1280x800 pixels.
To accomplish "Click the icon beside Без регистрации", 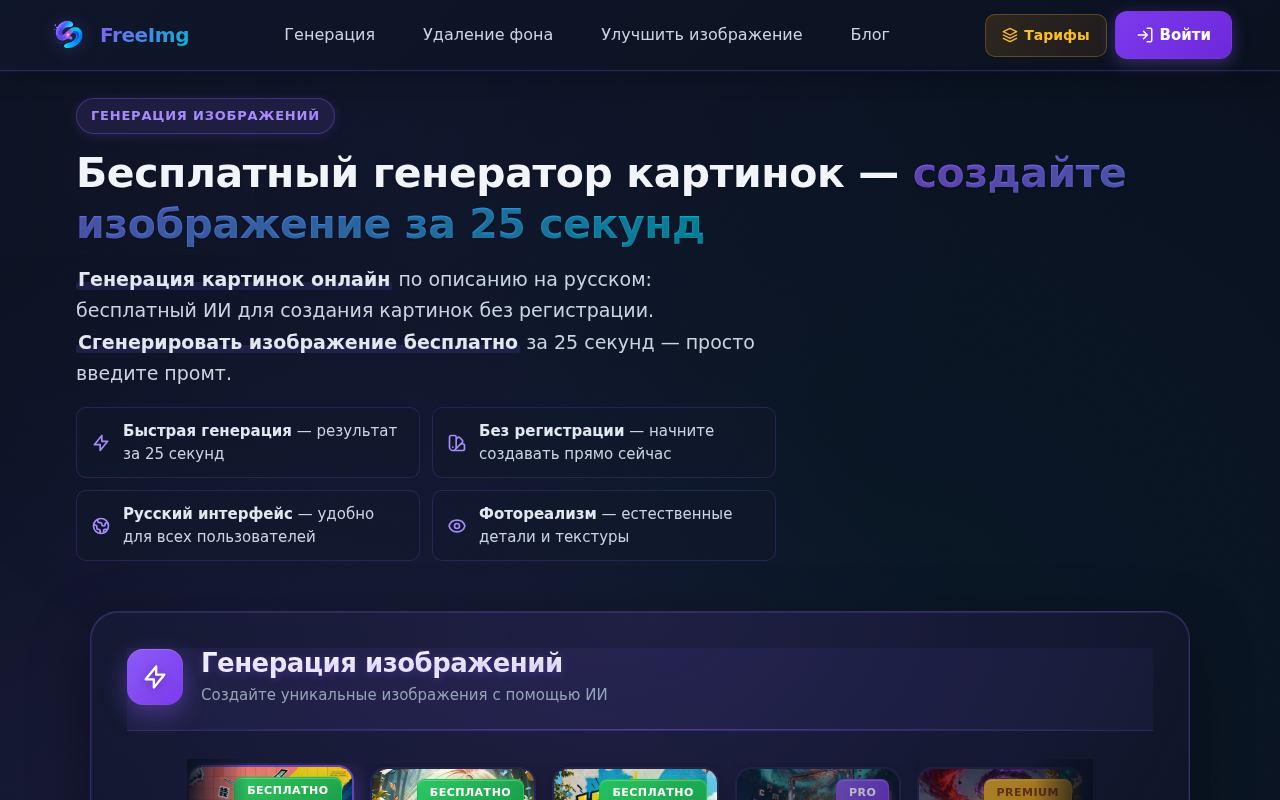I will [457, 443].
